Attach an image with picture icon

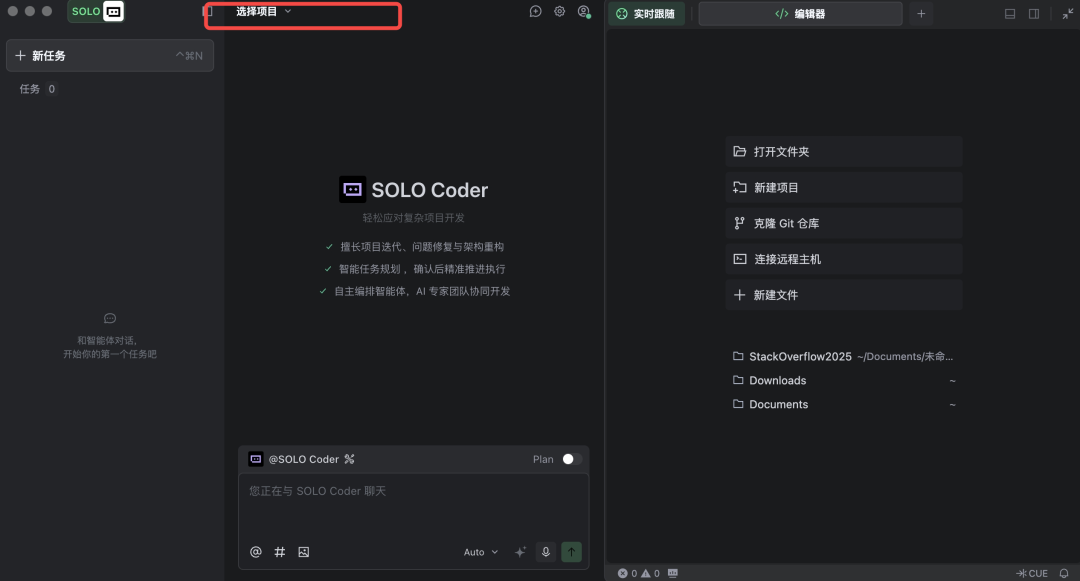click(304, 552)
